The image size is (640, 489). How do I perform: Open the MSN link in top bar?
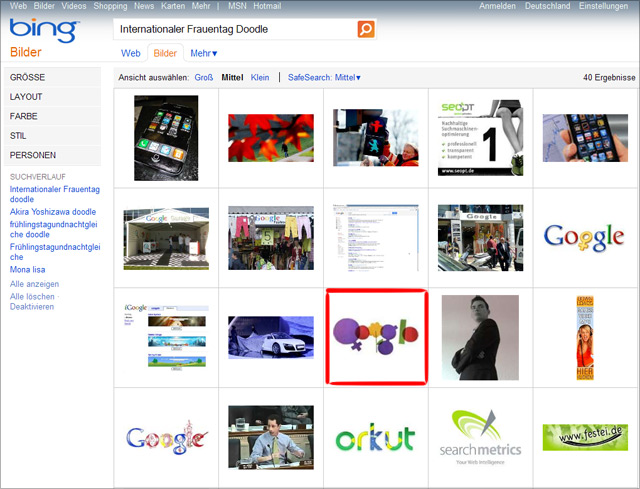click(x=237, y=6)
